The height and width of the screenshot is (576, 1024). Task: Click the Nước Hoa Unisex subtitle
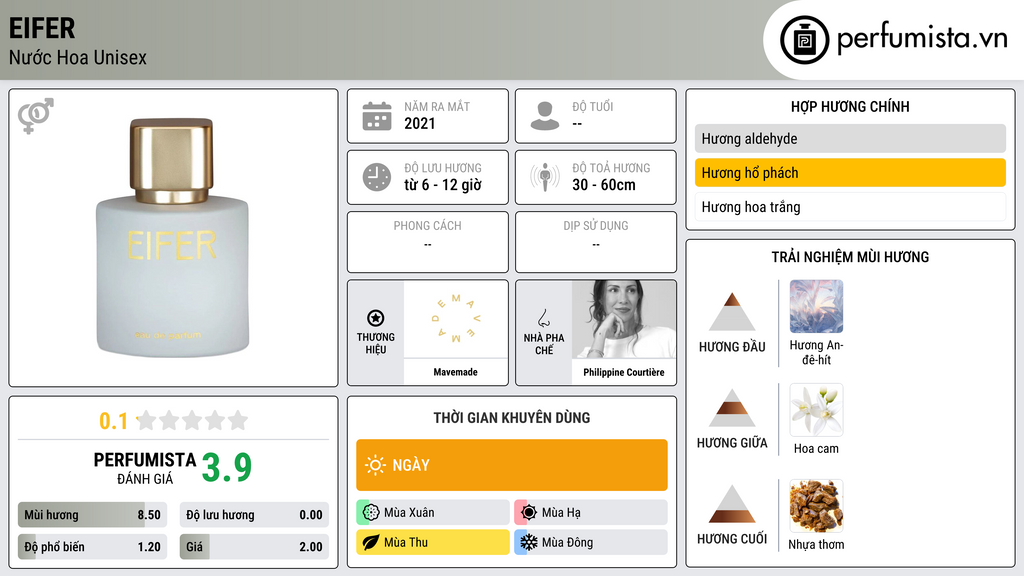tap(78, 57)
